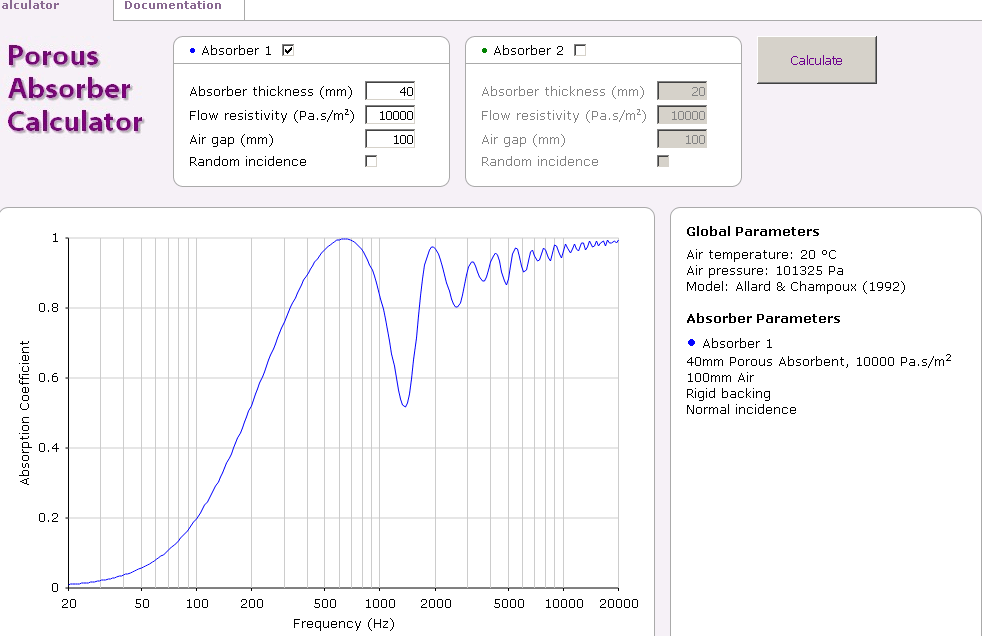Image resolution: width=982 pixels, height=636 pixels.
Task: Click the Absorber Parameters heading
Action: tap(763, 319)
